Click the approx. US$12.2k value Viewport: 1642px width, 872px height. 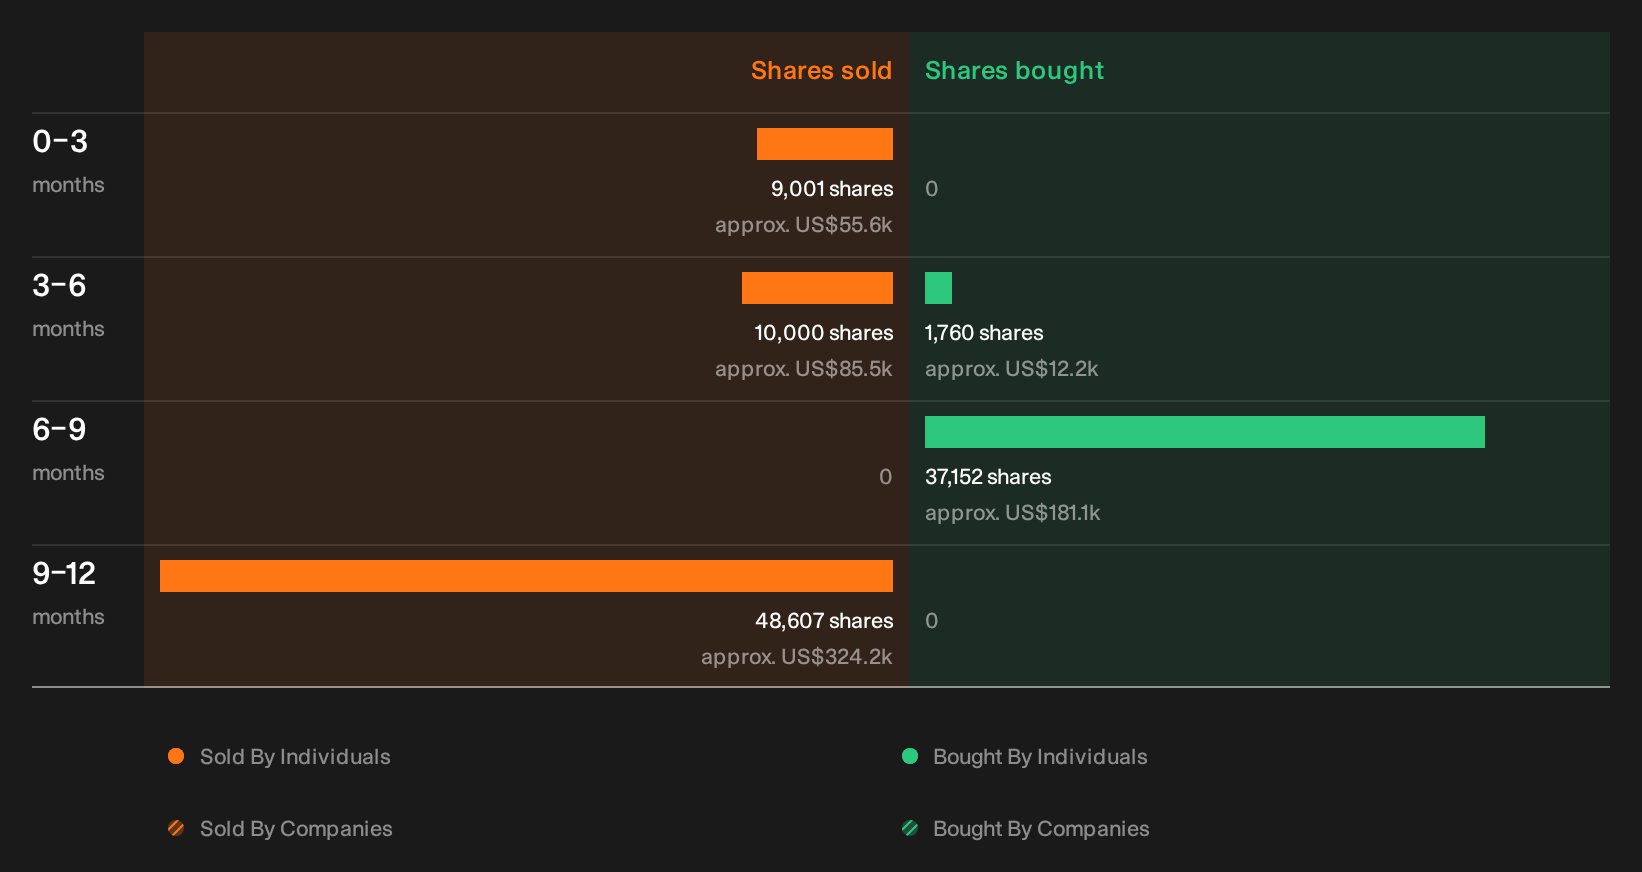pyautogui.click(x=1011, y=369)
